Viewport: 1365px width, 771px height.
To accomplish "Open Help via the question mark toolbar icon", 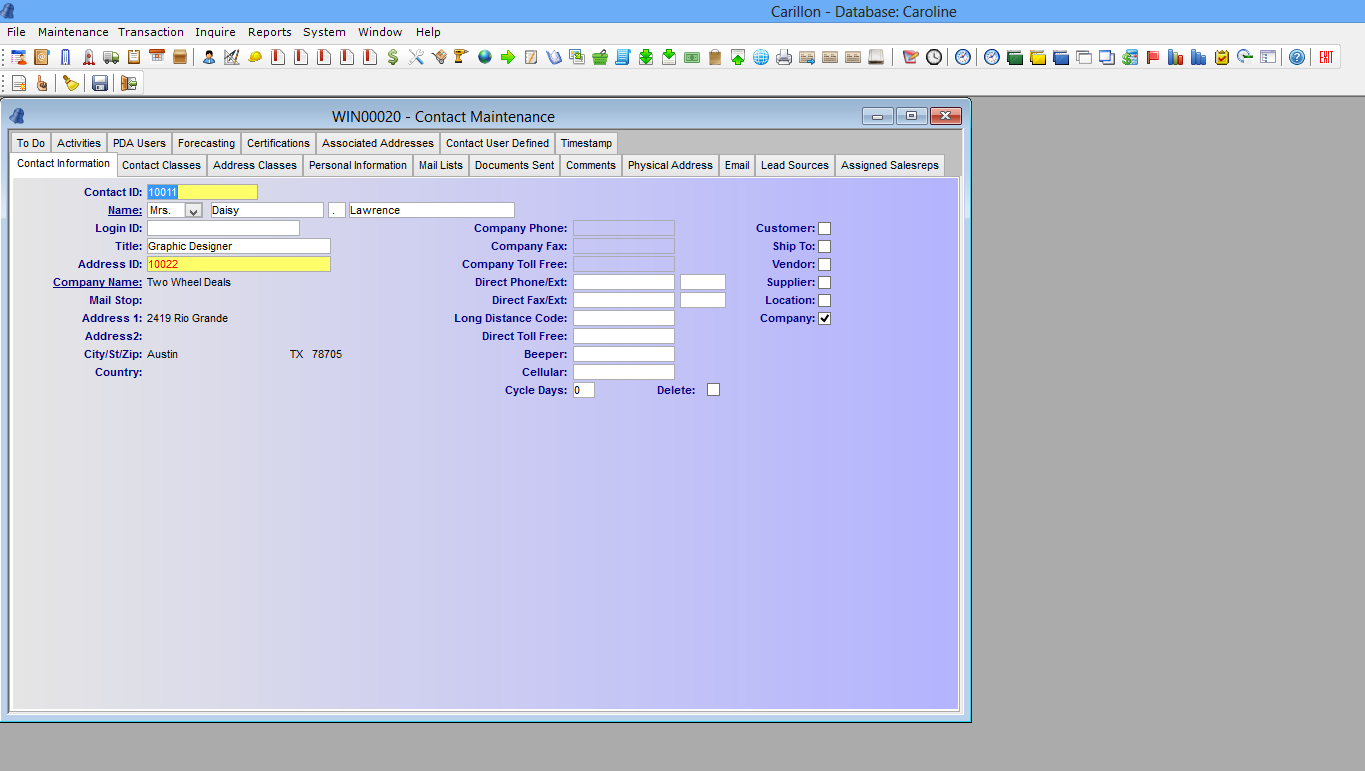I will (1297, 57).
